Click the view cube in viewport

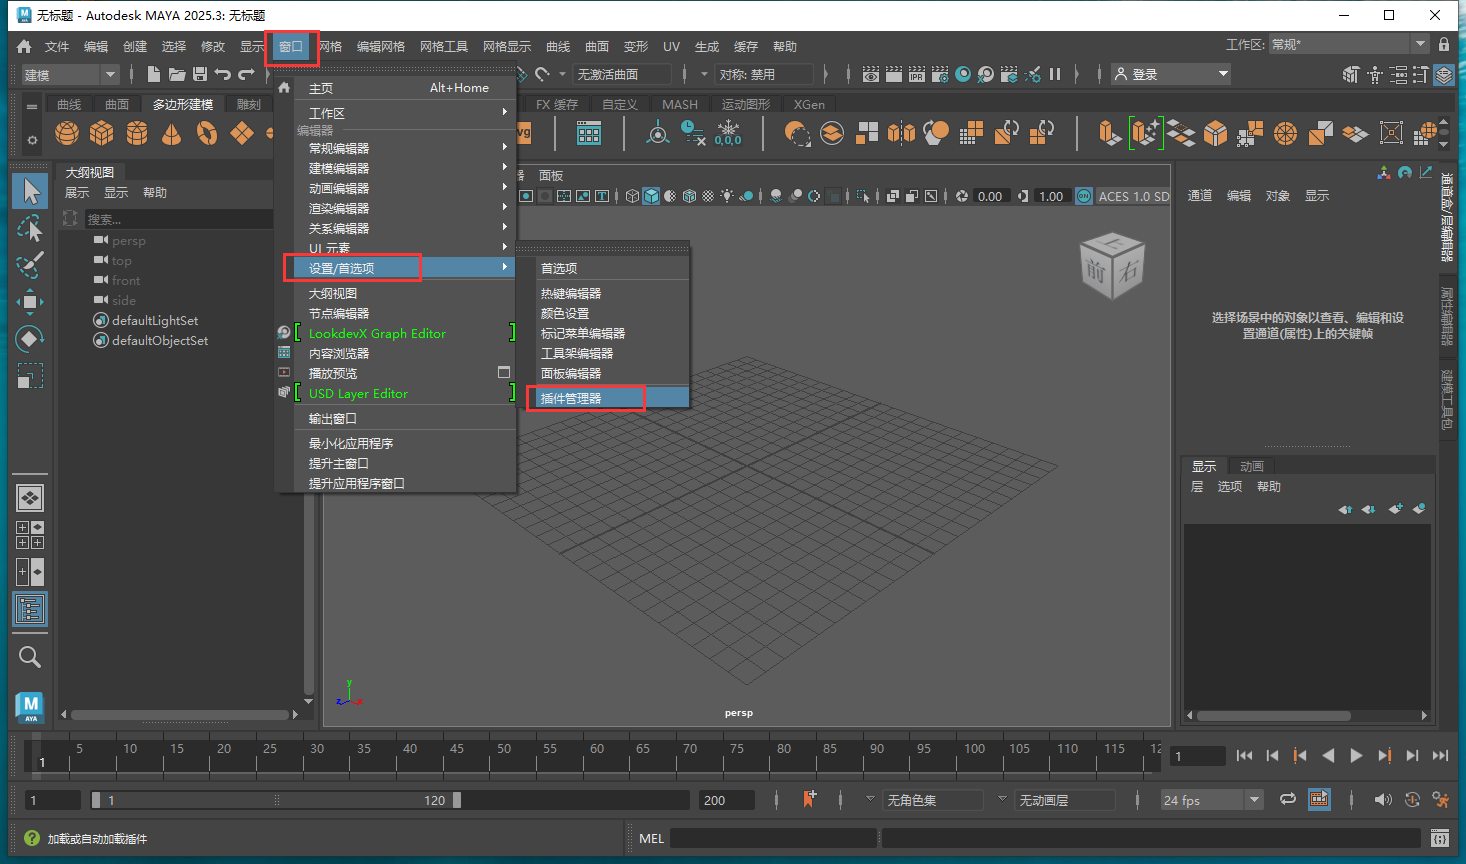(1111, 267)
